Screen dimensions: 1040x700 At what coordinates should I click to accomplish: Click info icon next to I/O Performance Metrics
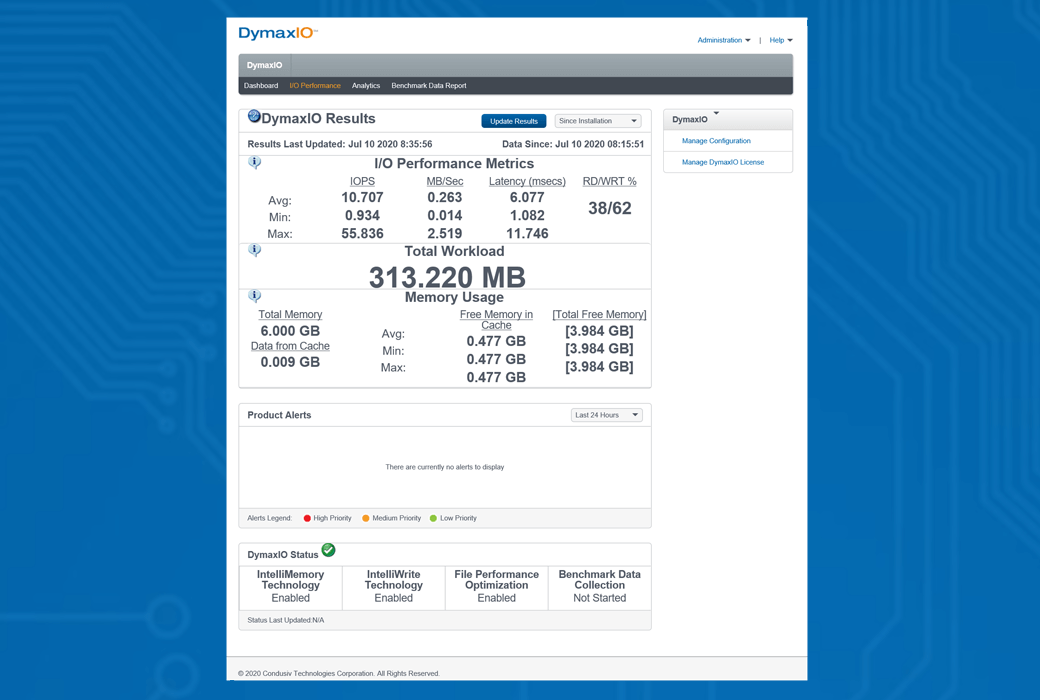(255, 162)
